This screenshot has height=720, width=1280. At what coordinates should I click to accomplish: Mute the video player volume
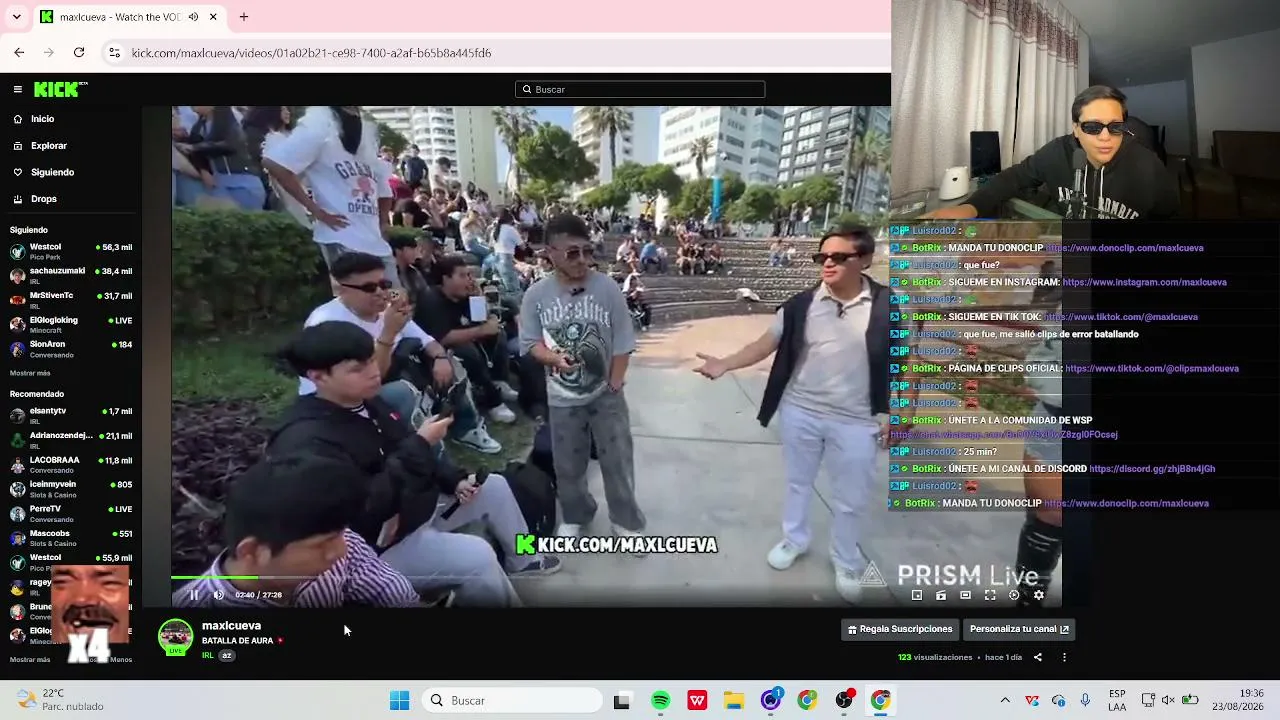[218, 595]
